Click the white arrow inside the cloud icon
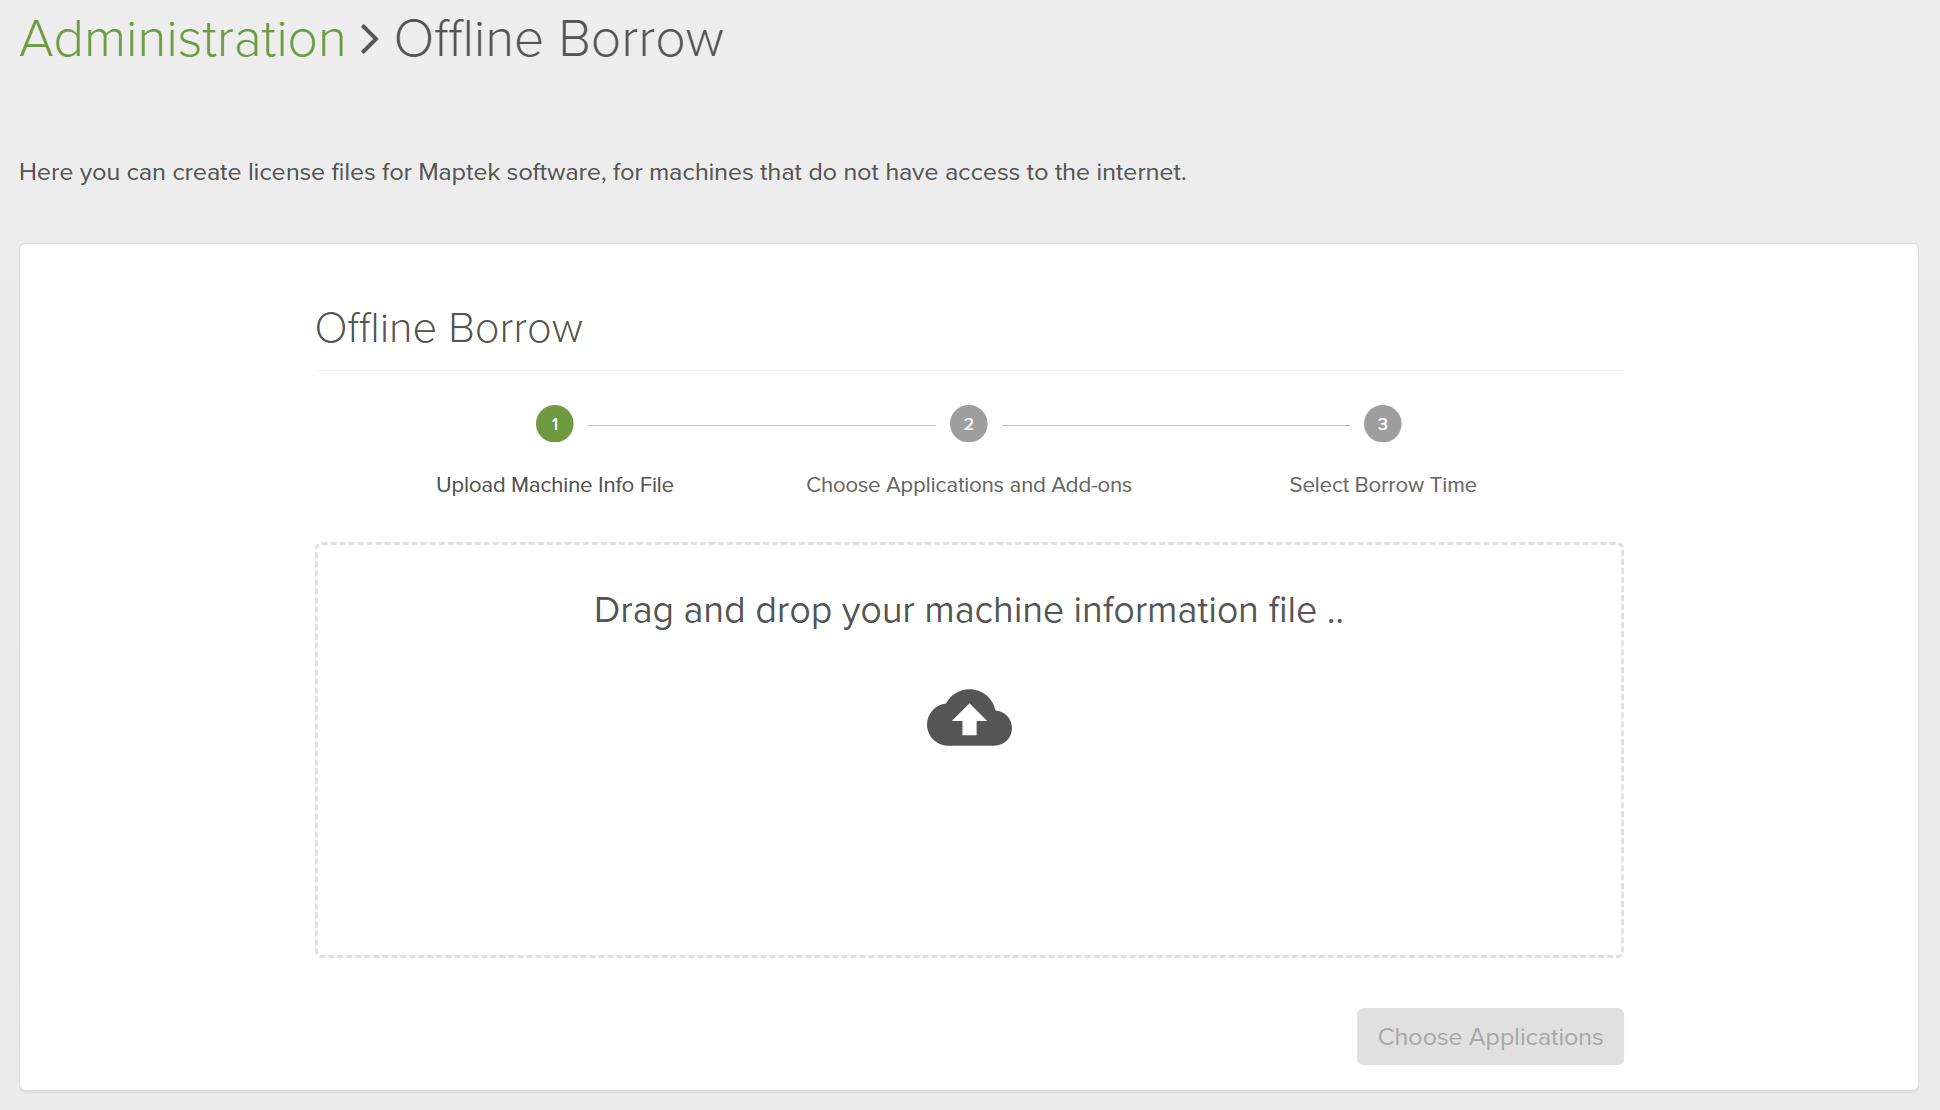Image resolution: width=1940 pixels, height=1110 pixels. point(968,719)
